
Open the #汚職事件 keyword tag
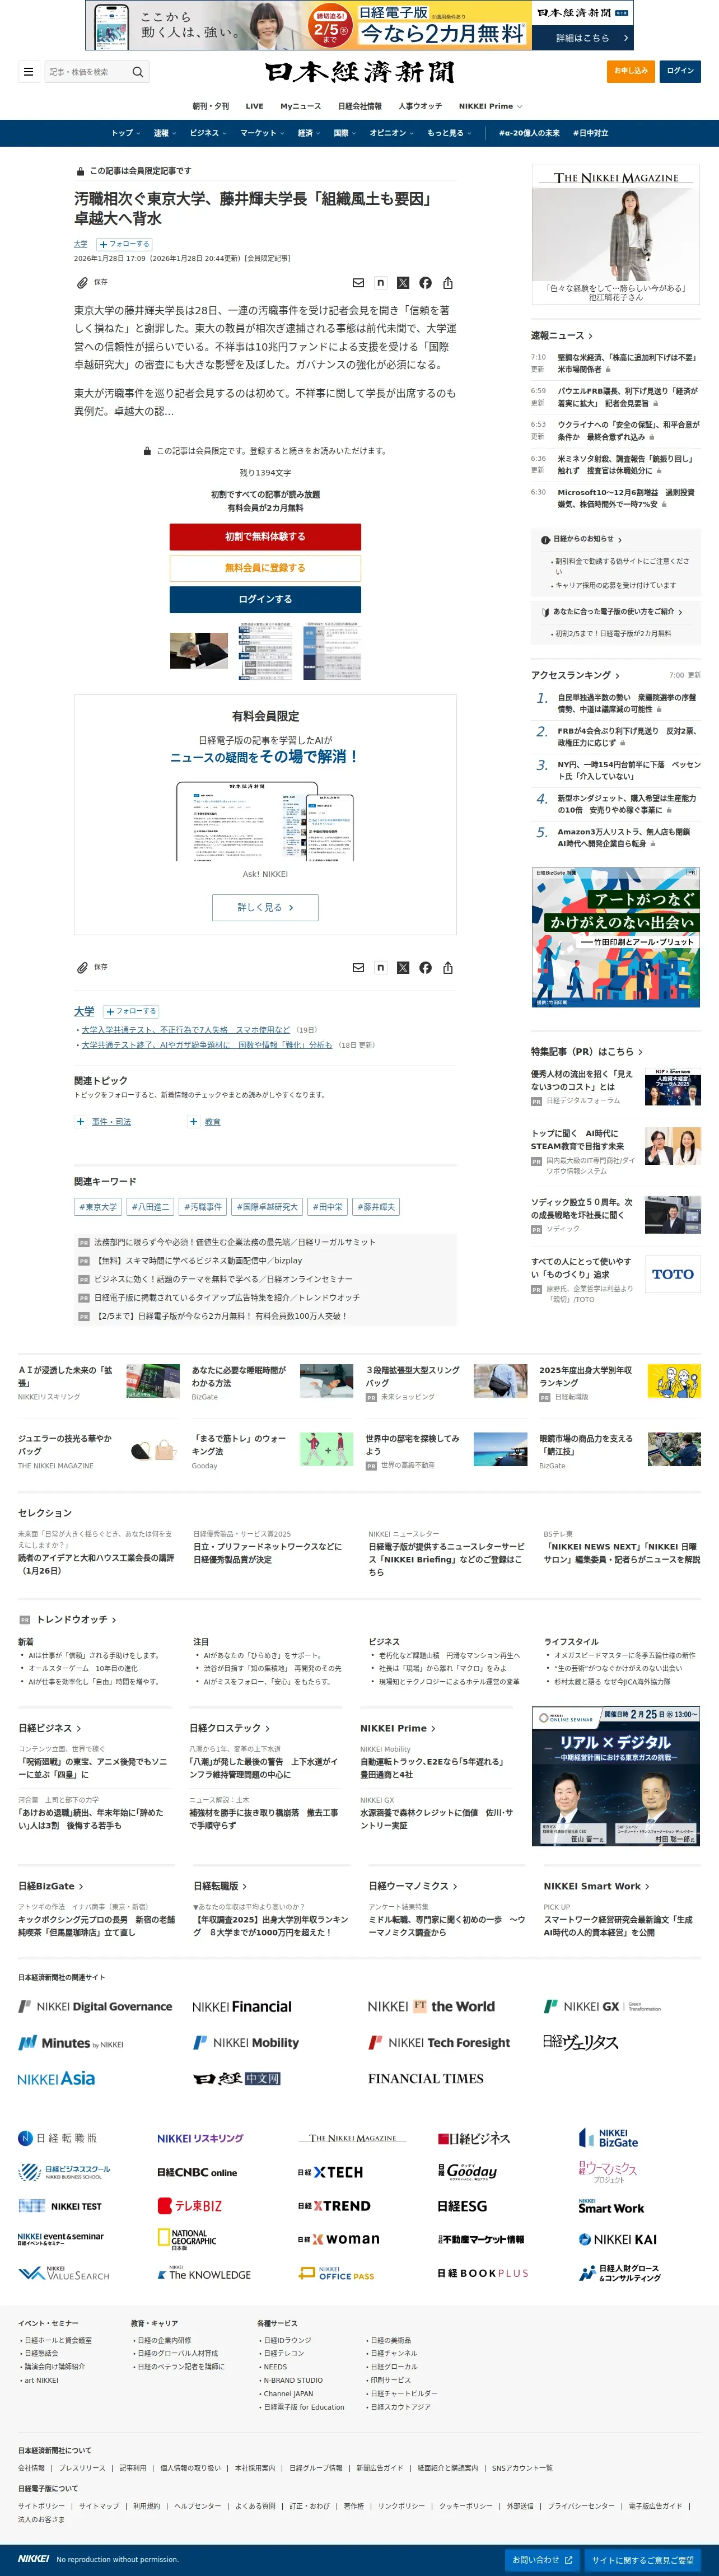tap(203, 1207)
